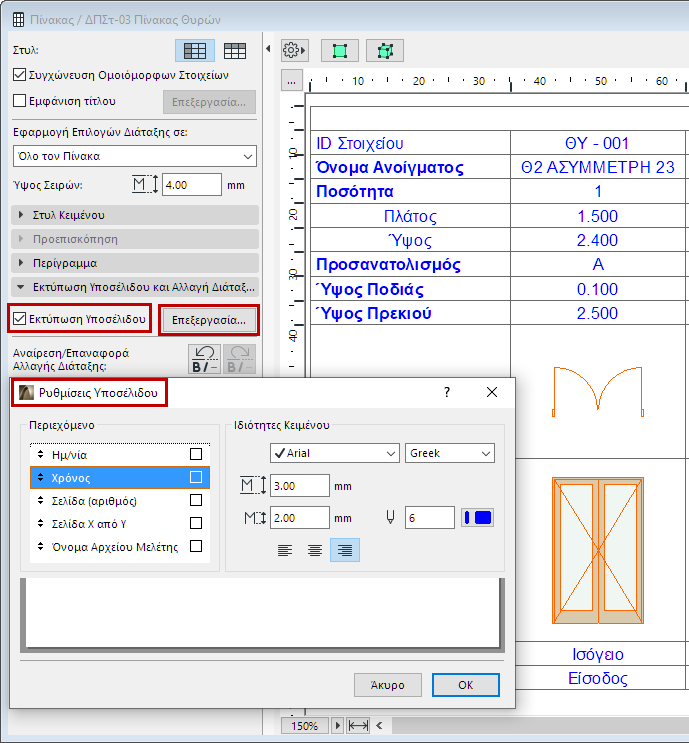Redo the format change
The height and width of the screenshot is (743, 689).
click(240, 359)
